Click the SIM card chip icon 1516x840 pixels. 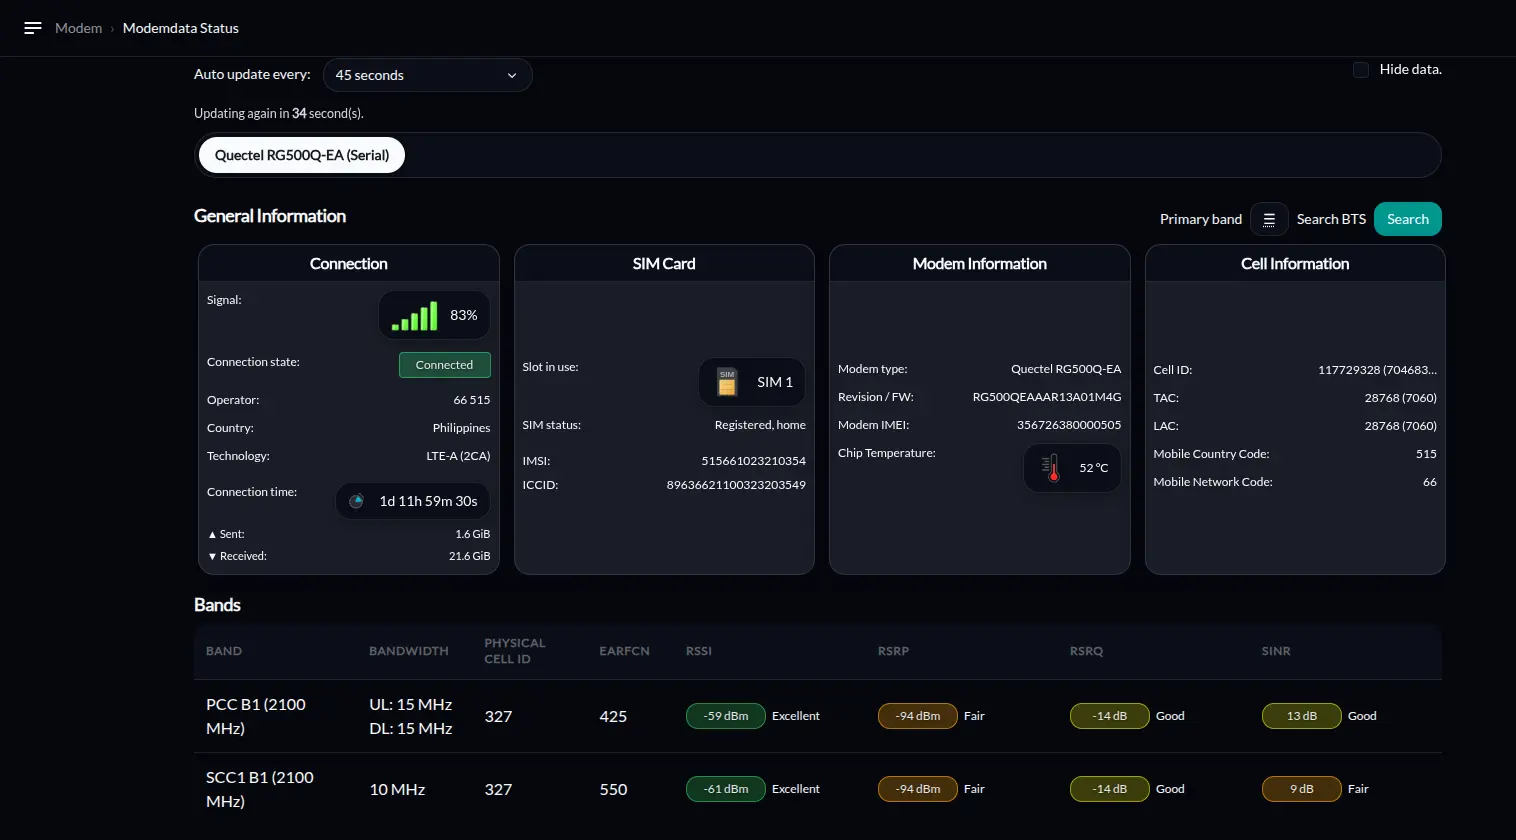pos(727,382)
